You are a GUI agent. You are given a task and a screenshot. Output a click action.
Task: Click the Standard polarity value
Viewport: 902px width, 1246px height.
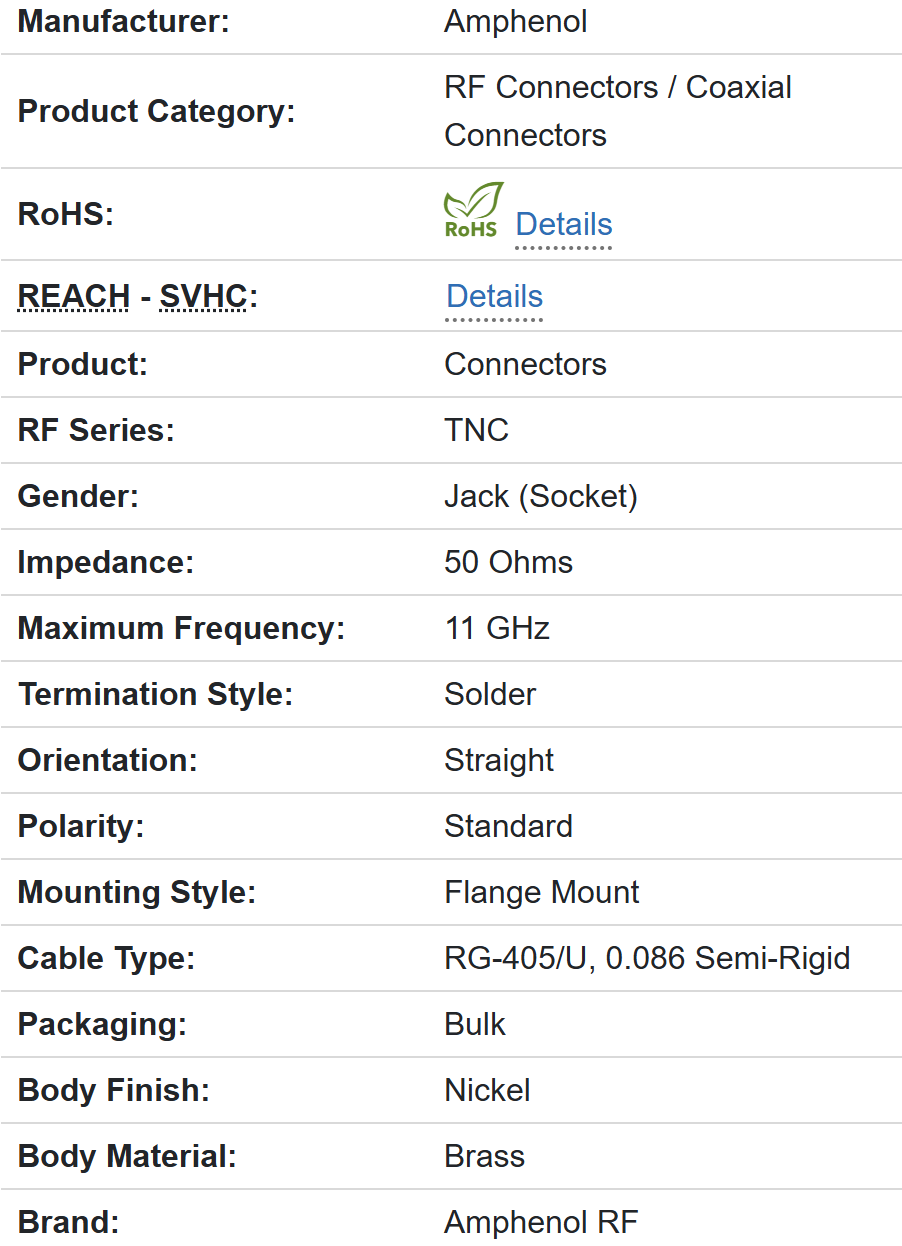pos(508,826)
